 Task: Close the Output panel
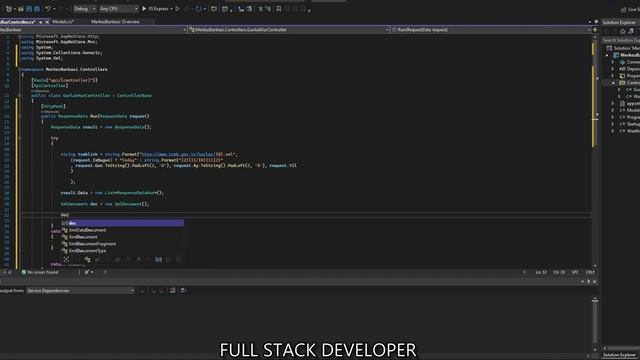coord(594,282)
